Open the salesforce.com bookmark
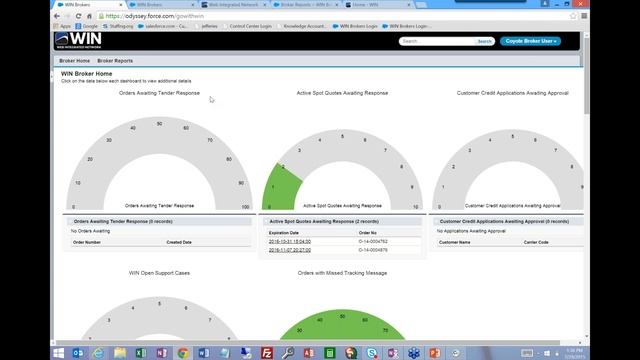The width and height of the screenshot is (640, 360). tap(162, 26)
